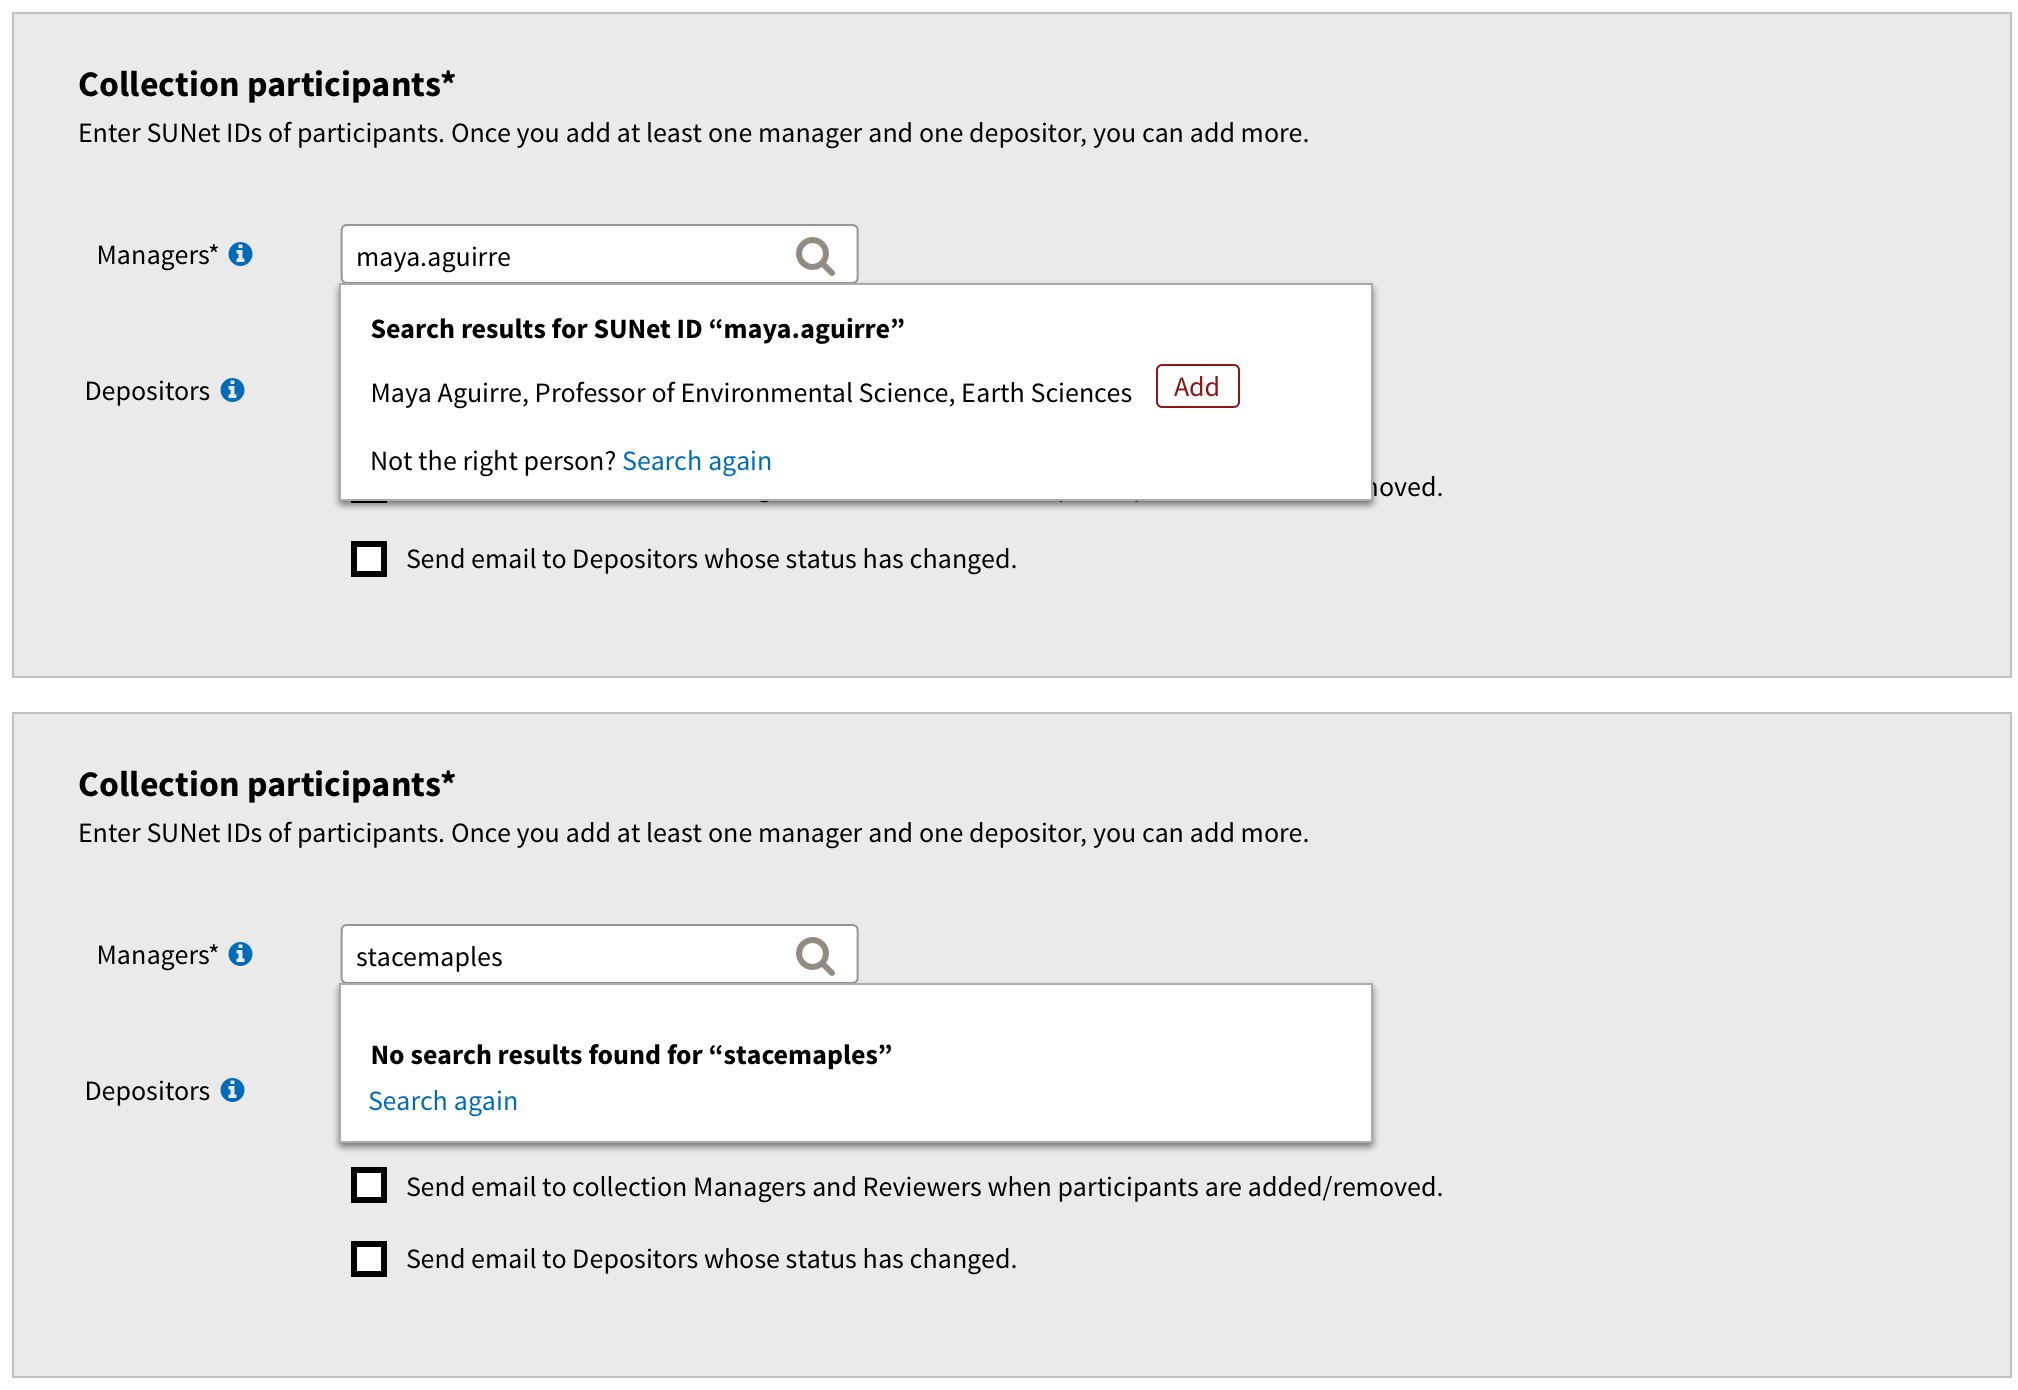Viewport: 2018px width, 1390px height.
Task: Click the Maya Aguirre search result entry
Action: point(751,392)
